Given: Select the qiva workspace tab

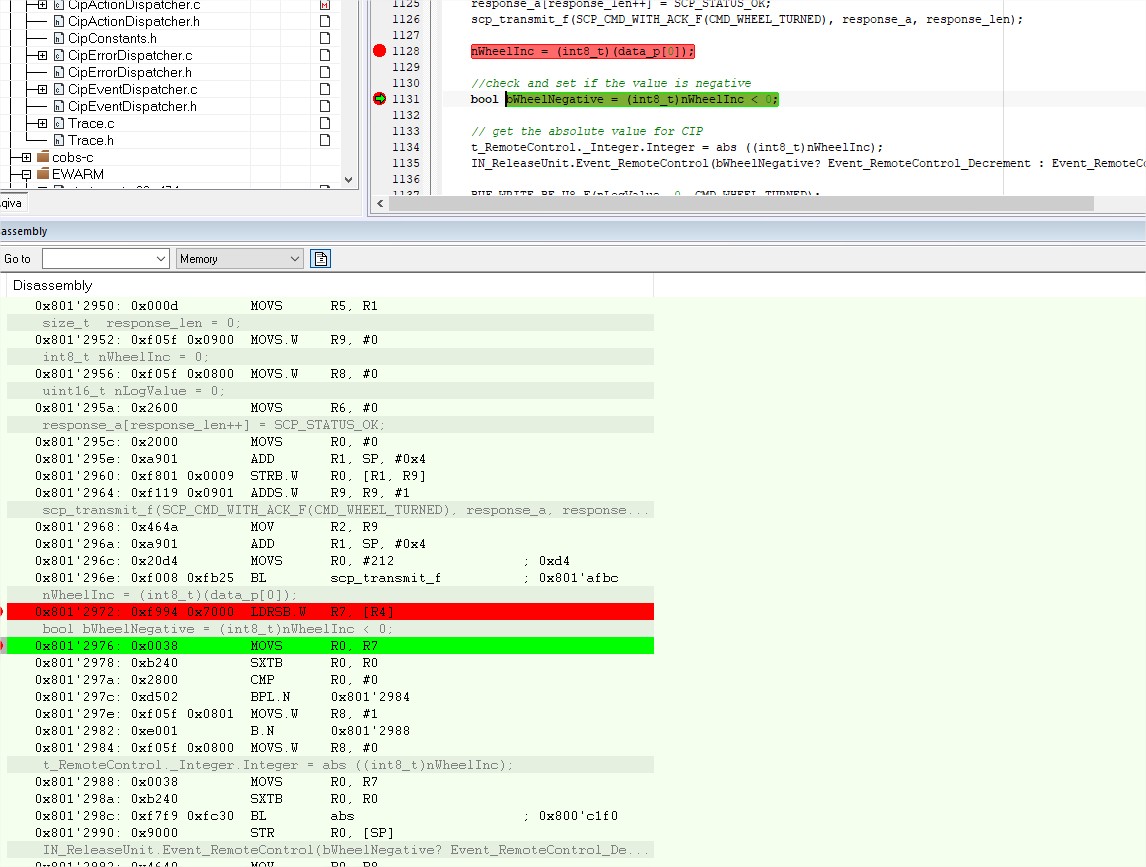Looking at the screenshot, I should [12, 203].
